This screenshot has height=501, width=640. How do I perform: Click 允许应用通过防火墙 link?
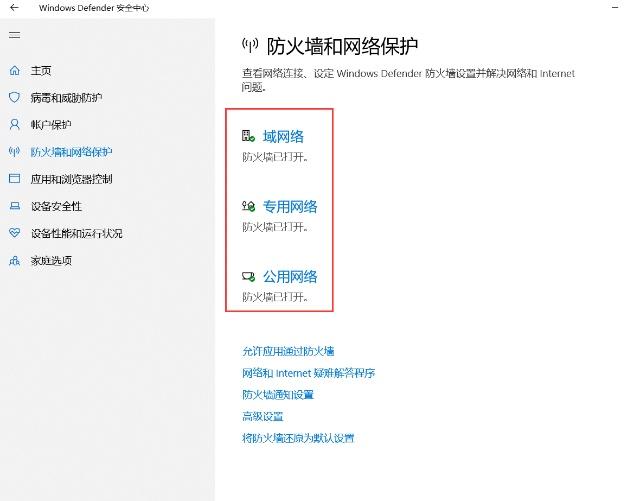pyautogui.click(x=288, y=351)
